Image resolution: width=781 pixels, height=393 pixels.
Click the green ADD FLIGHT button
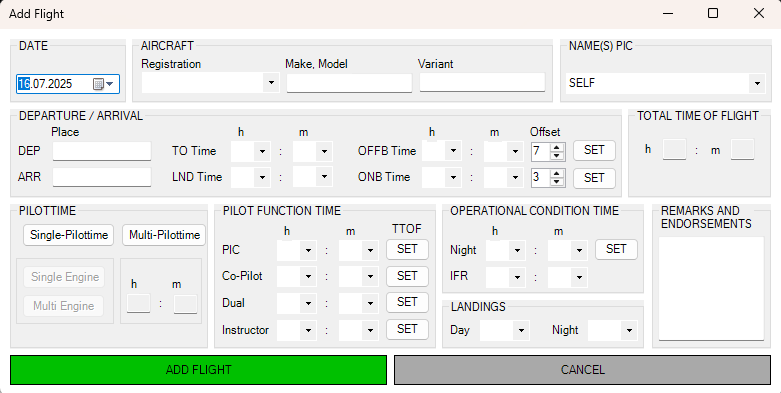tap(198, 370)
